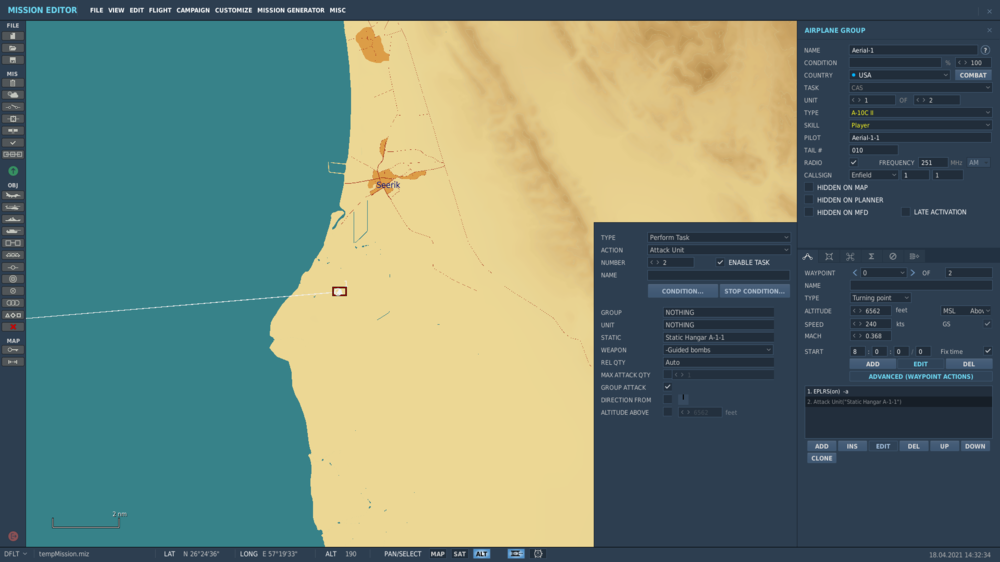
Task: Click the COMBAT button
Action: coord(973,75)
